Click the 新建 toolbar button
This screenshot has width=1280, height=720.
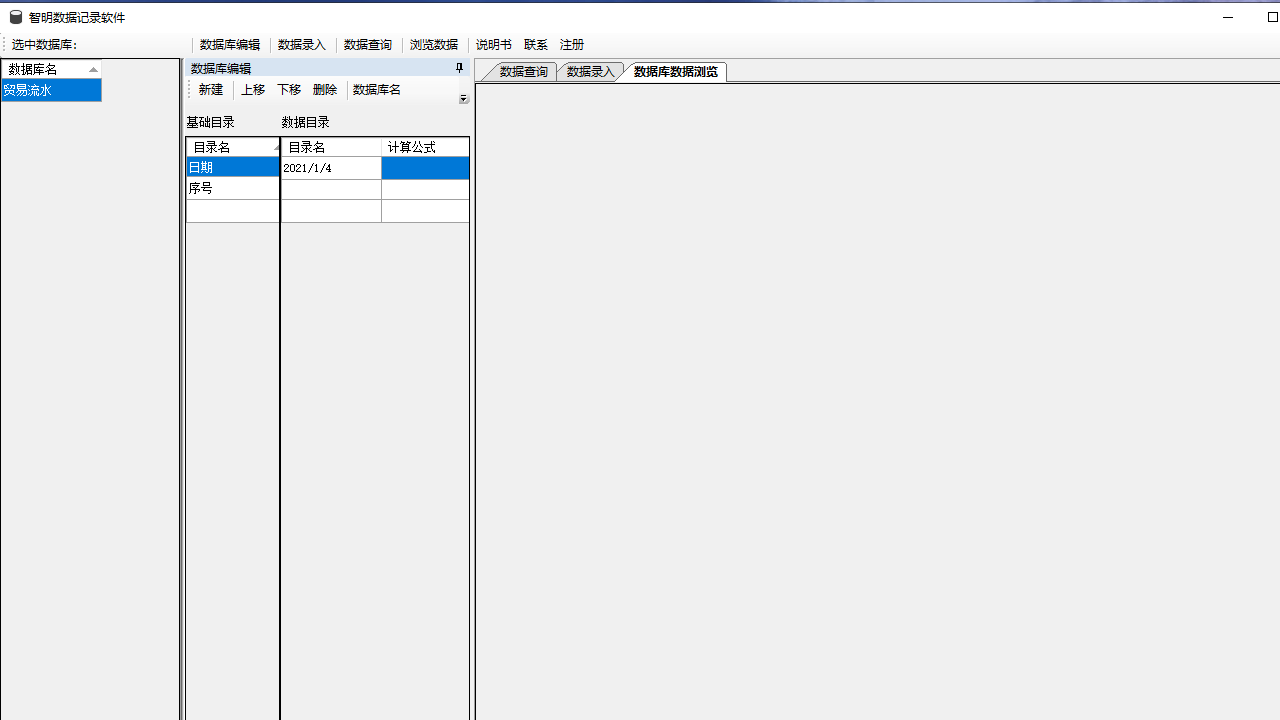[211, 90]
